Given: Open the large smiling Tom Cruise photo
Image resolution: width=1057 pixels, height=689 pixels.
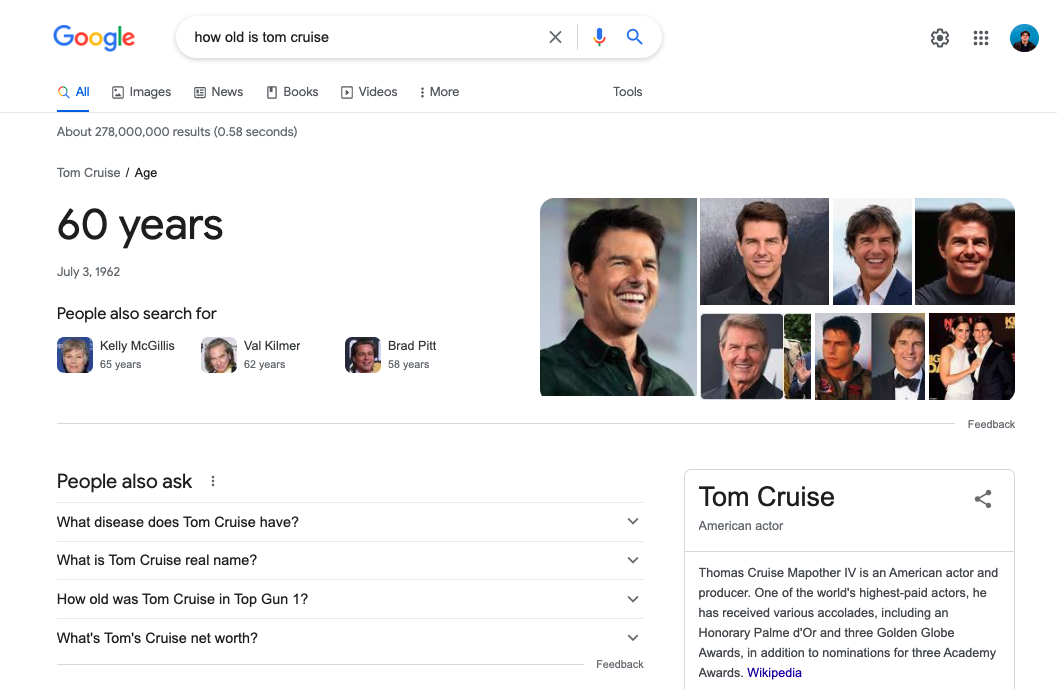Looking at the screenshot, I should (618, 297).
